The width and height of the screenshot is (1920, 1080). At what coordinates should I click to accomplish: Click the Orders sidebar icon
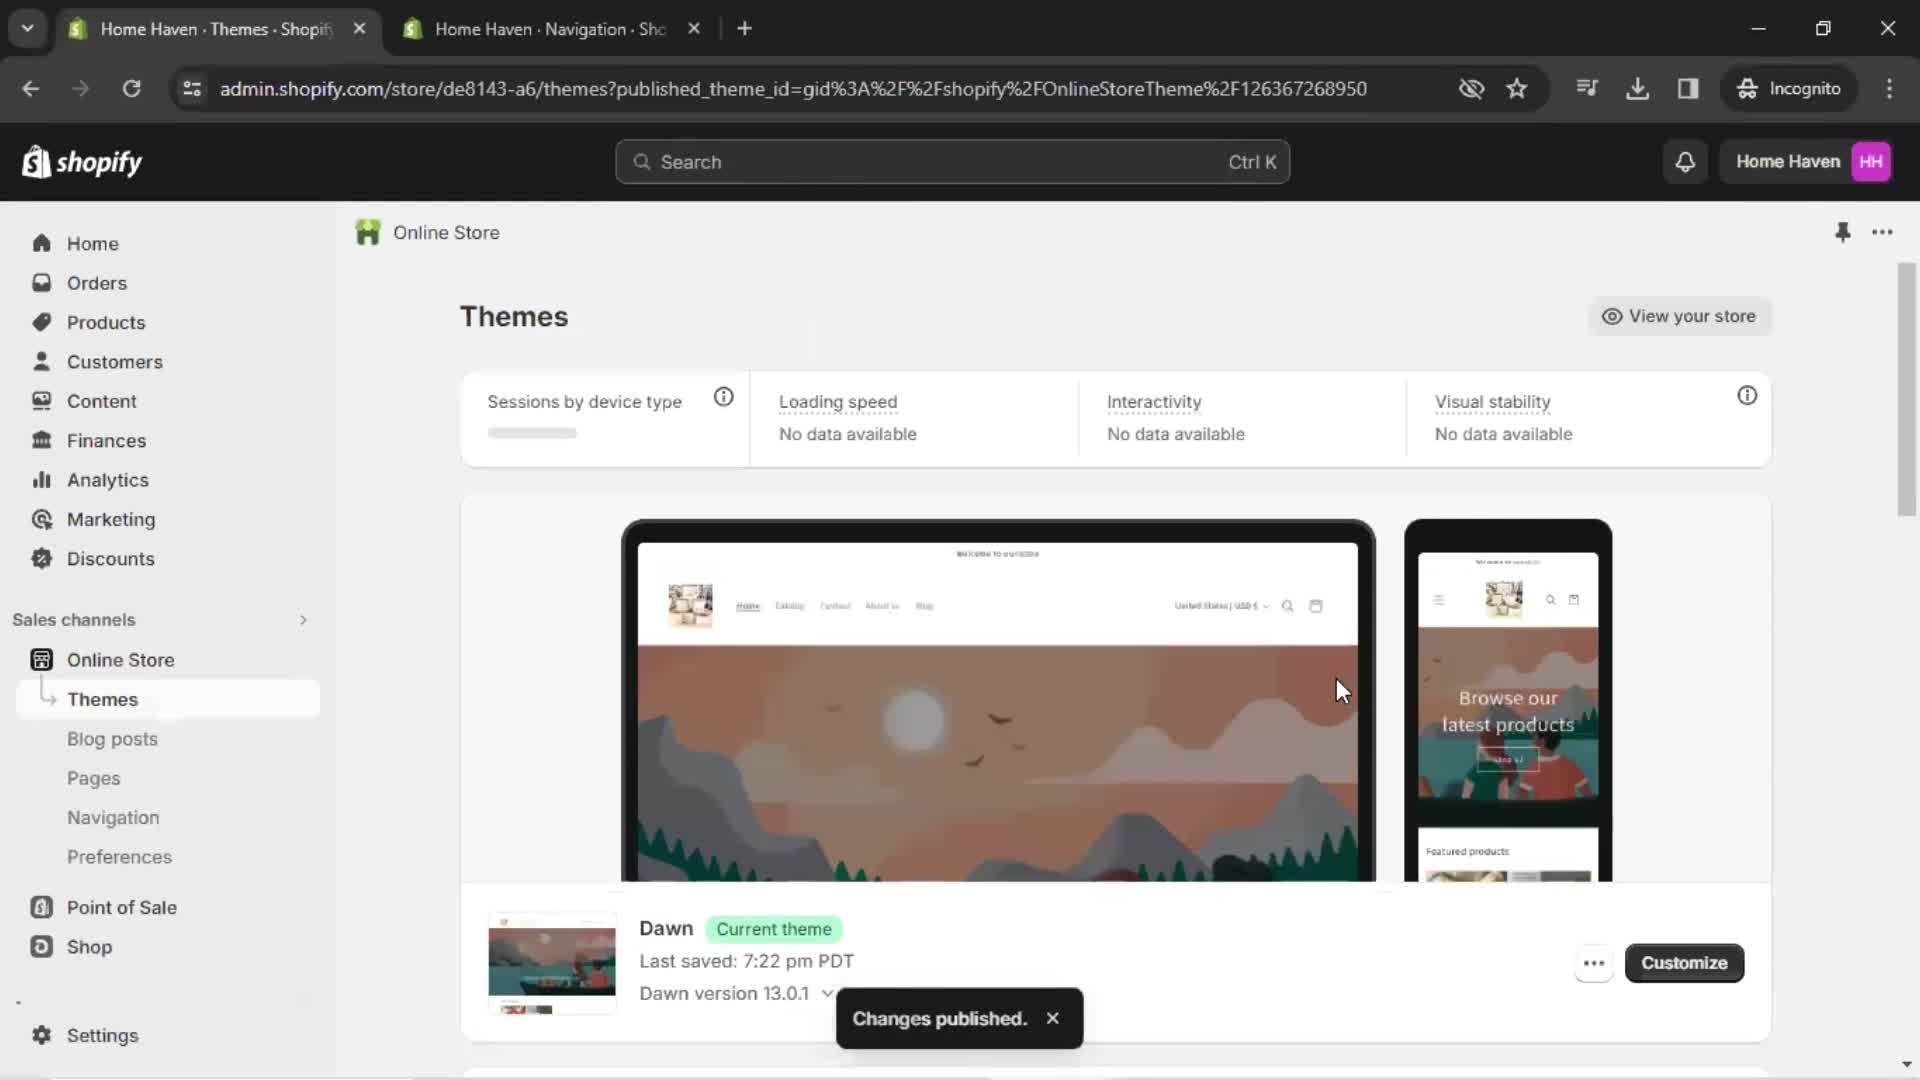click(x=42, y=282)
